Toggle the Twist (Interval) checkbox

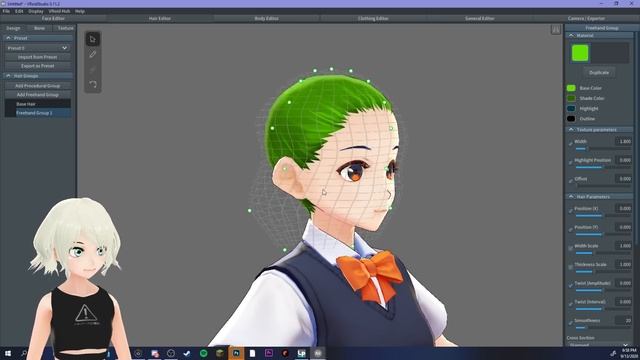571,303
